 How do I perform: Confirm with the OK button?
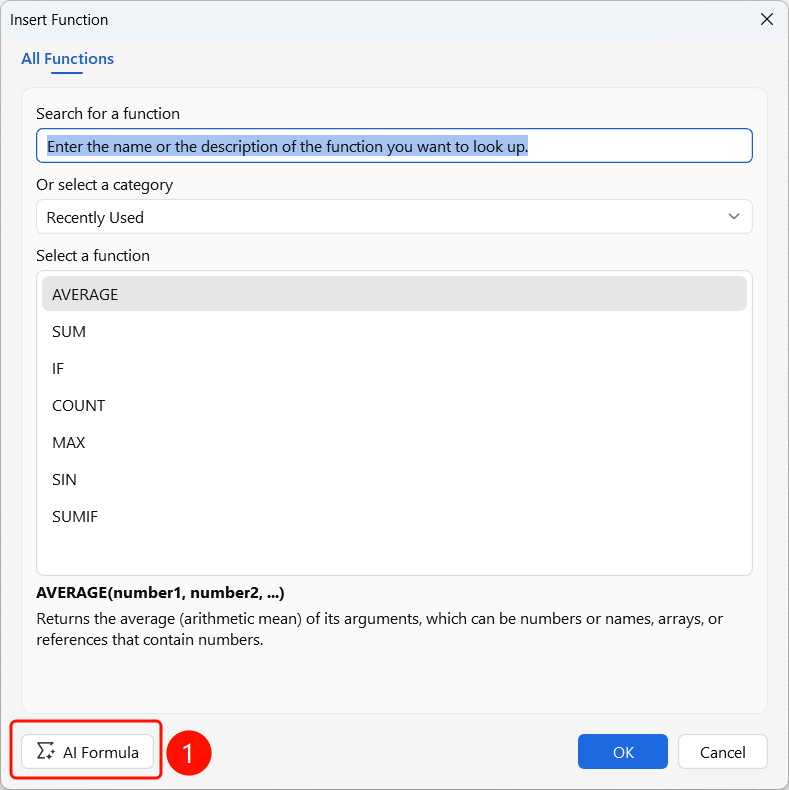623,752
